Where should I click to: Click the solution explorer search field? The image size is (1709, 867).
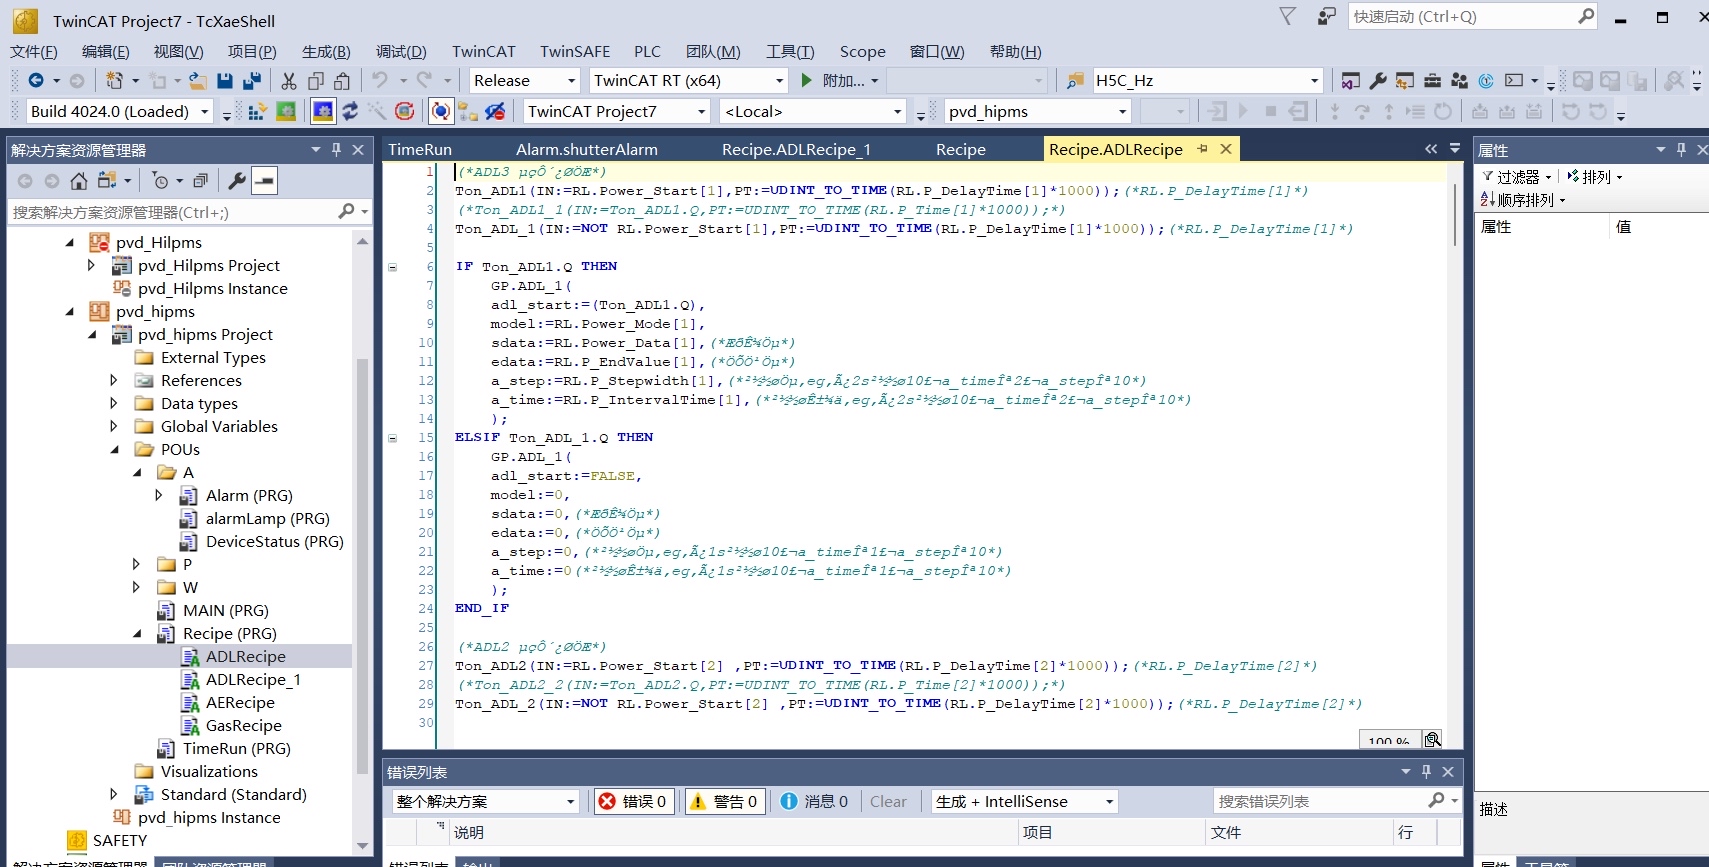190,212
